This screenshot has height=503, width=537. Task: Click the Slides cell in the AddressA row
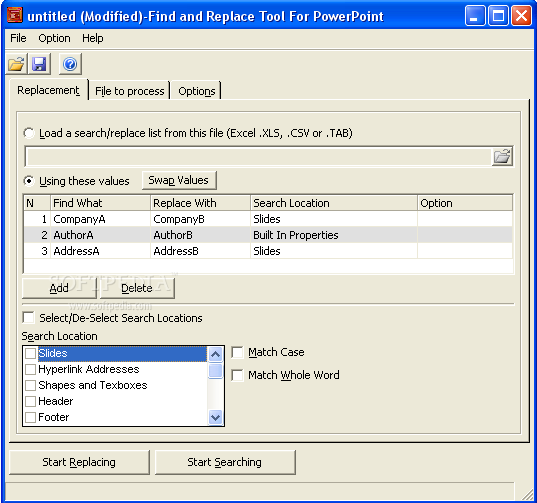click(334, 251)
